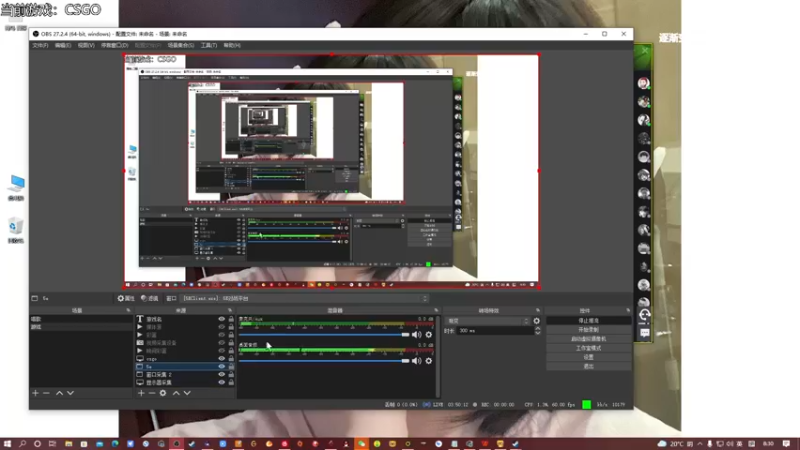Image resolution: width=800 pixels, height=450 pixels.
Task: Select the 显示器采集 source row
Action: 185,382
